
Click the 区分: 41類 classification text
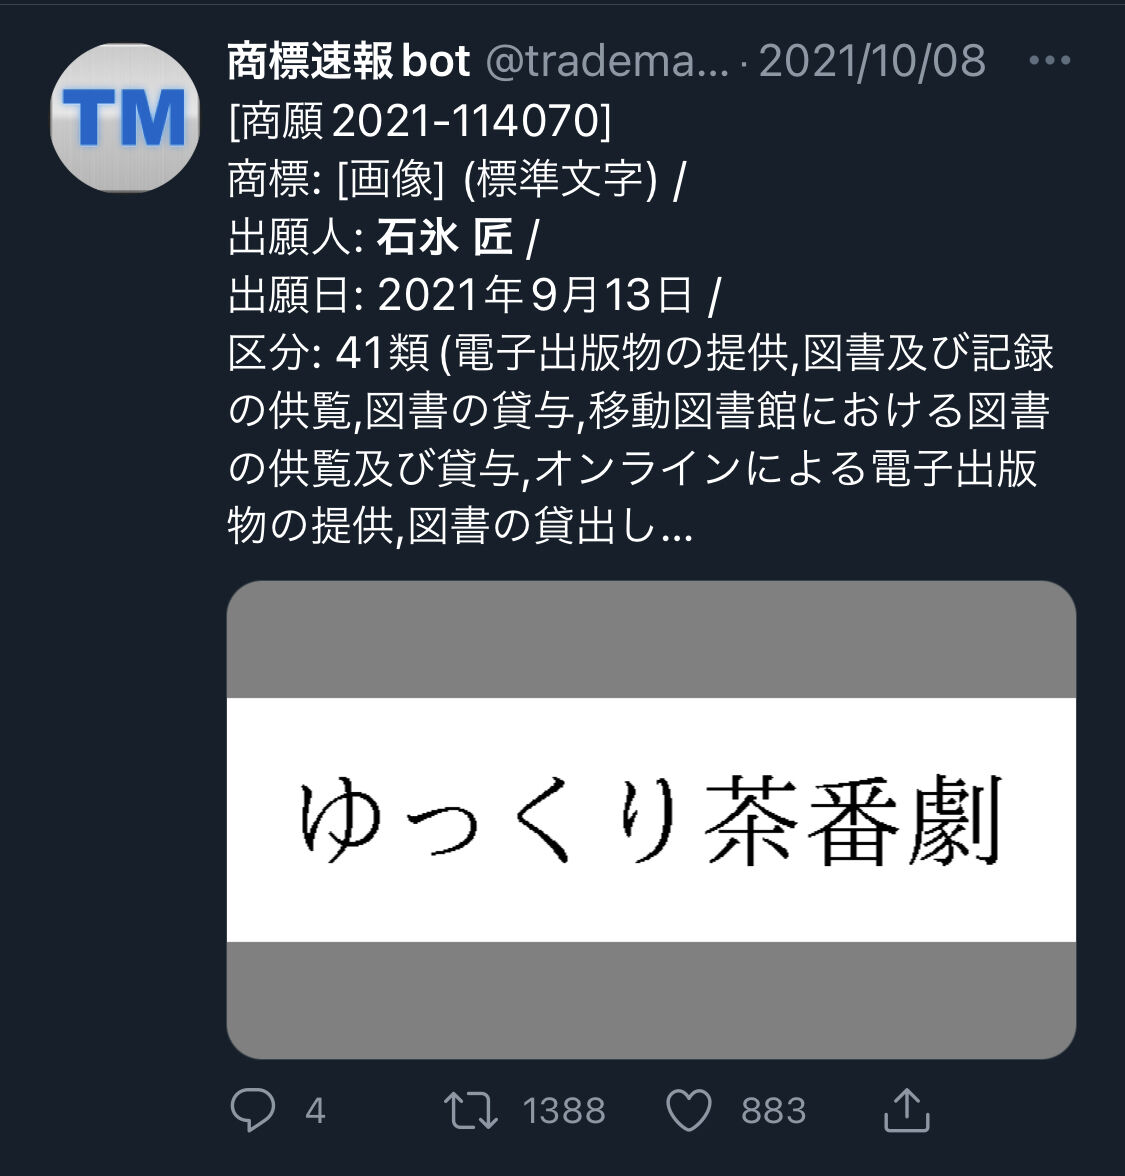[329, 352]
